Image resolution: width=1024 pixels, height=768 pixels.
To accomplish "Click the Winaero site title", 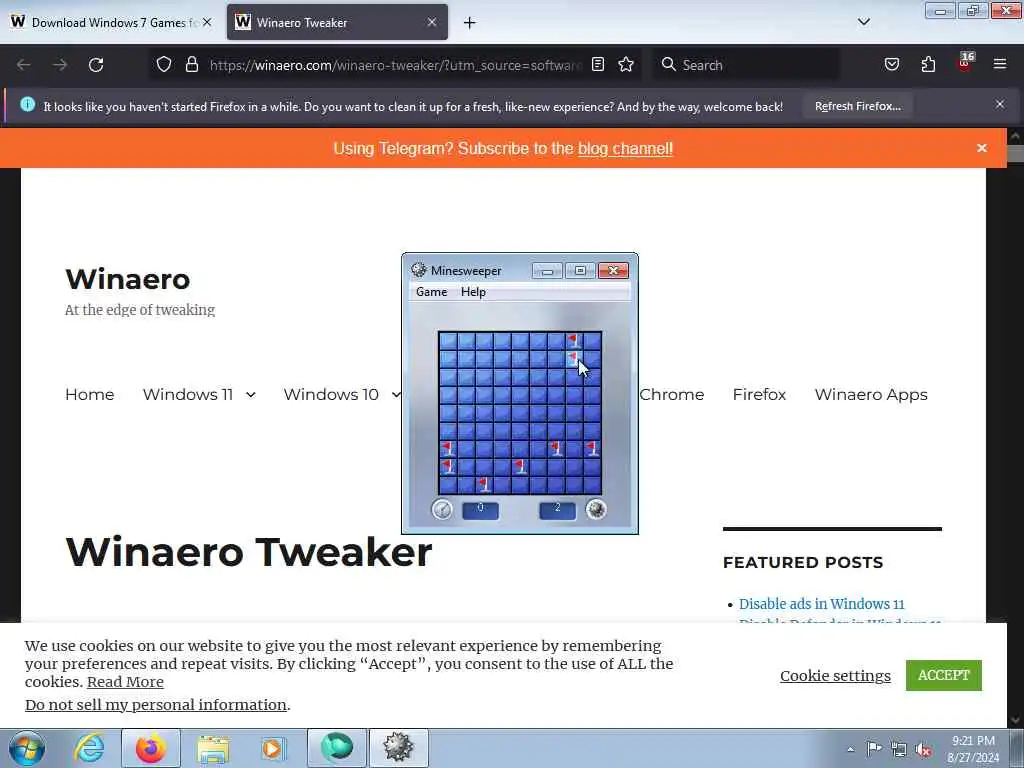I will coord(127,279).
